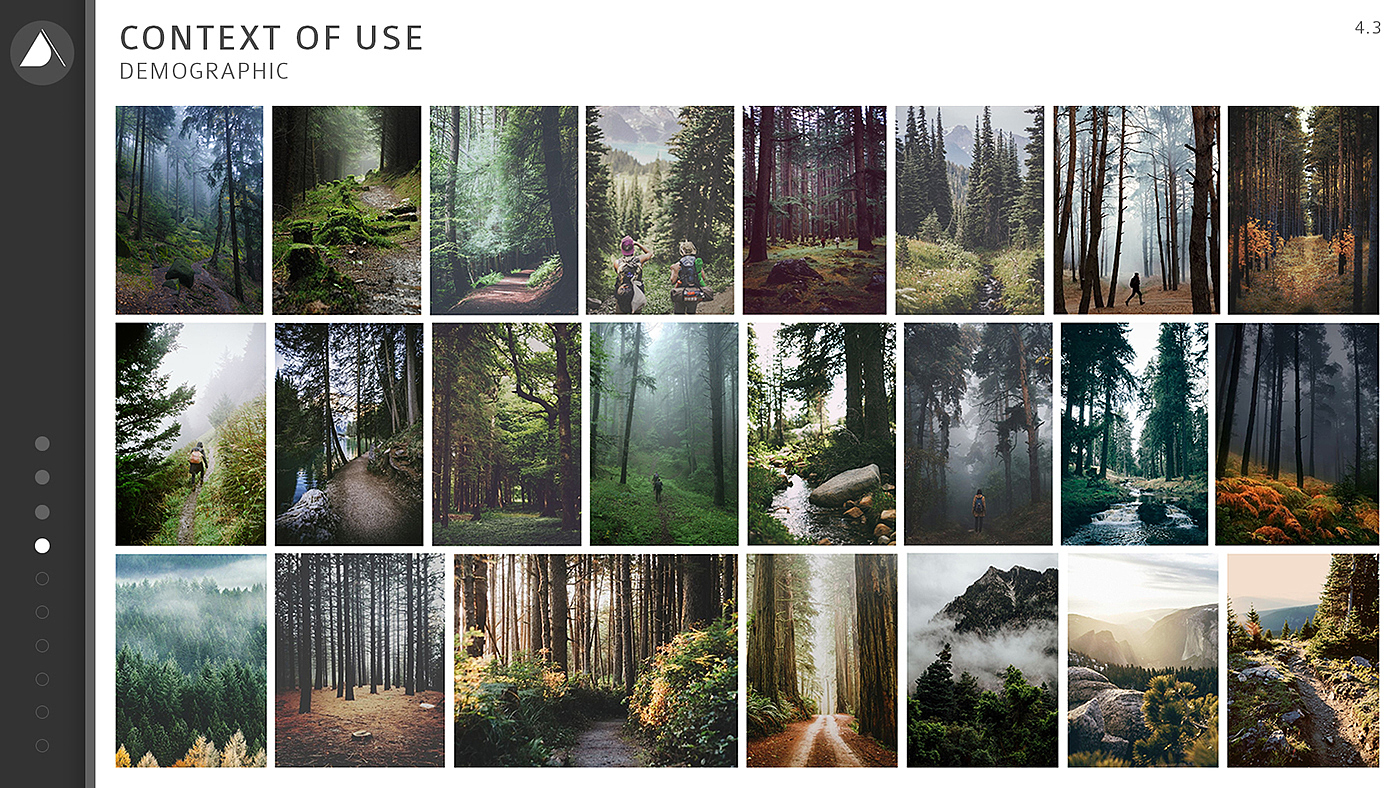Select the last hollow navigation dot
The image size is (1400, 788).
(x=42, y=745)
